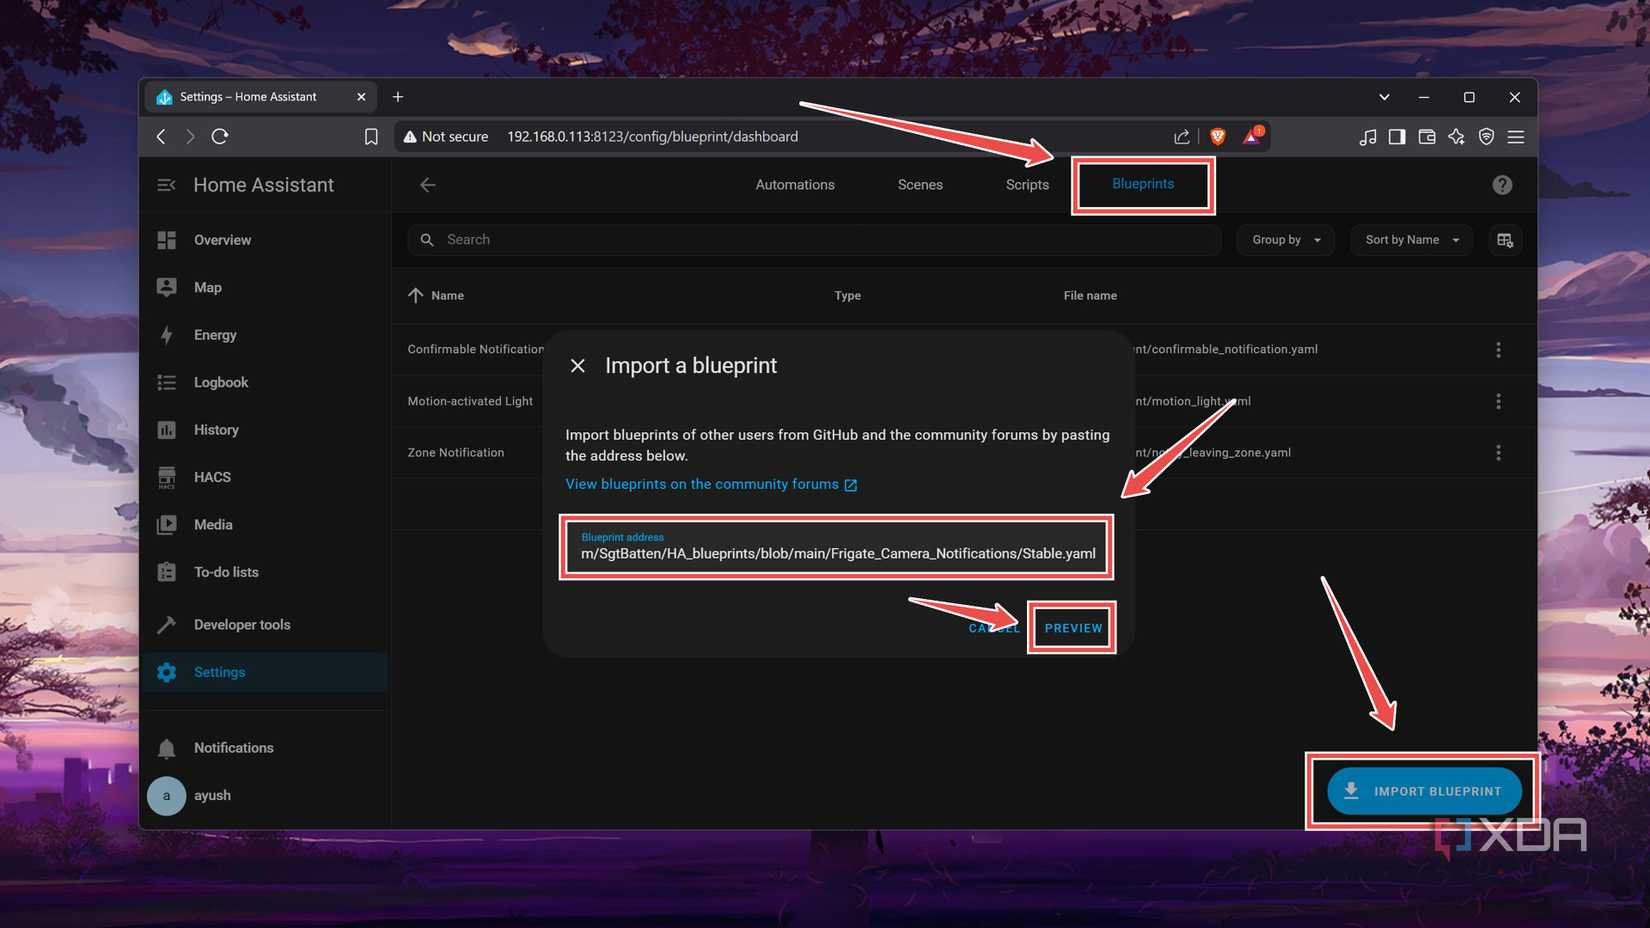Open the Energy dashboard
The height and width of the screenshot is (928, 1650).
point(215,335)
